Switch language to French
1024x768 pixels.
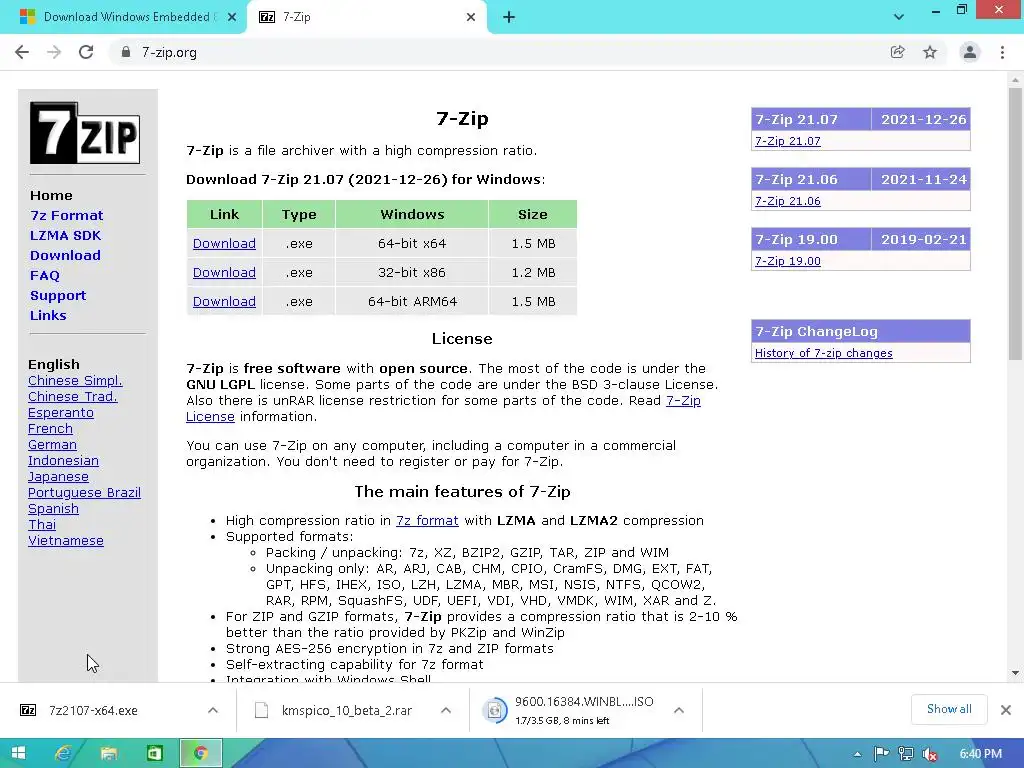pyautogui.click(x=50, y=428)
